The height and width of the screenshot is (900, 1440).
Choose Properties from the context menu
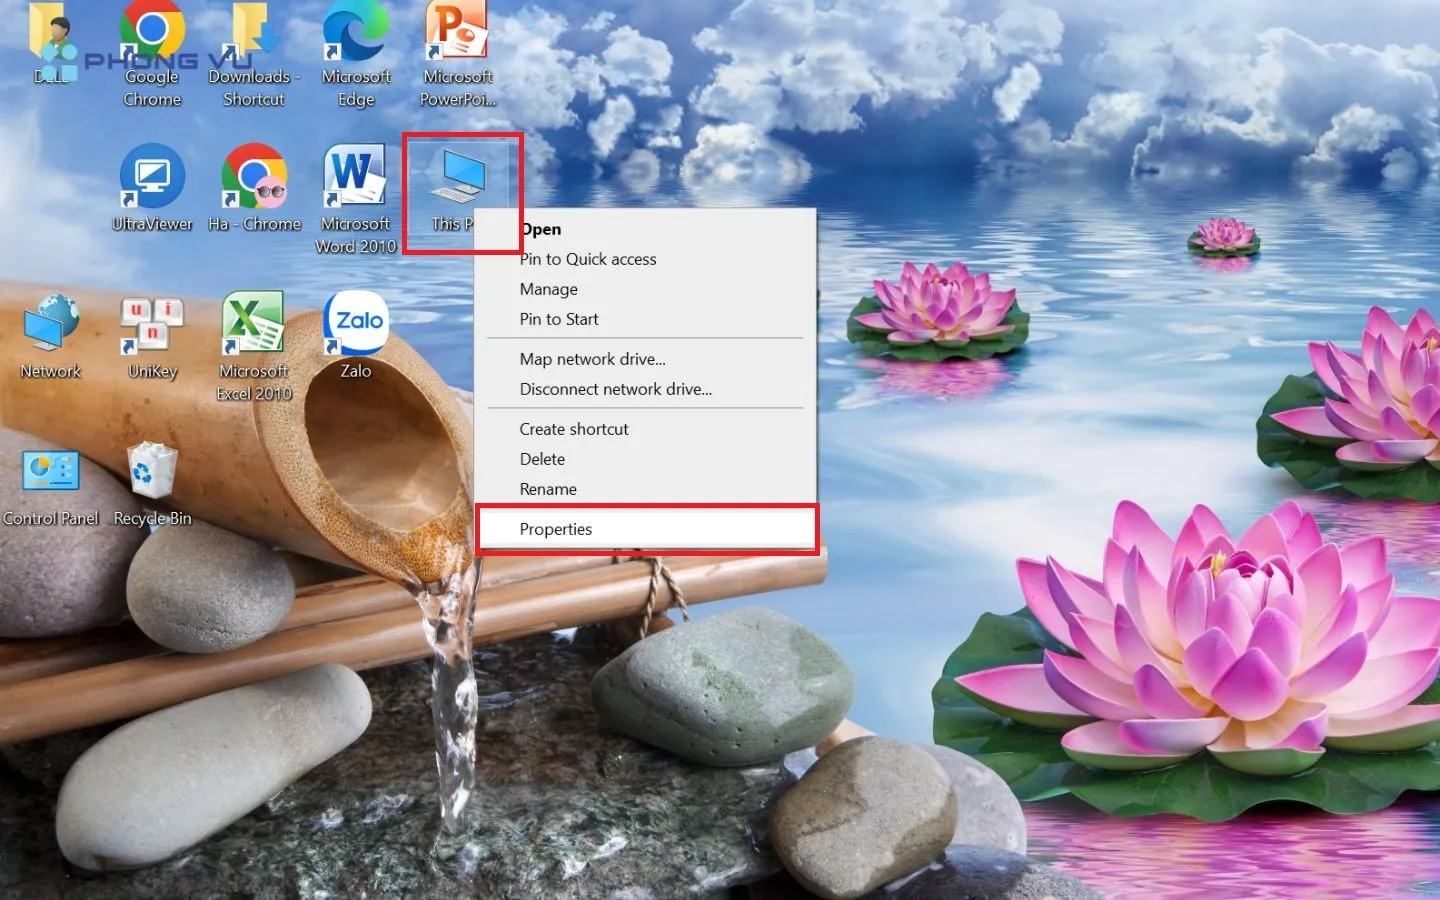coord(556,529)
